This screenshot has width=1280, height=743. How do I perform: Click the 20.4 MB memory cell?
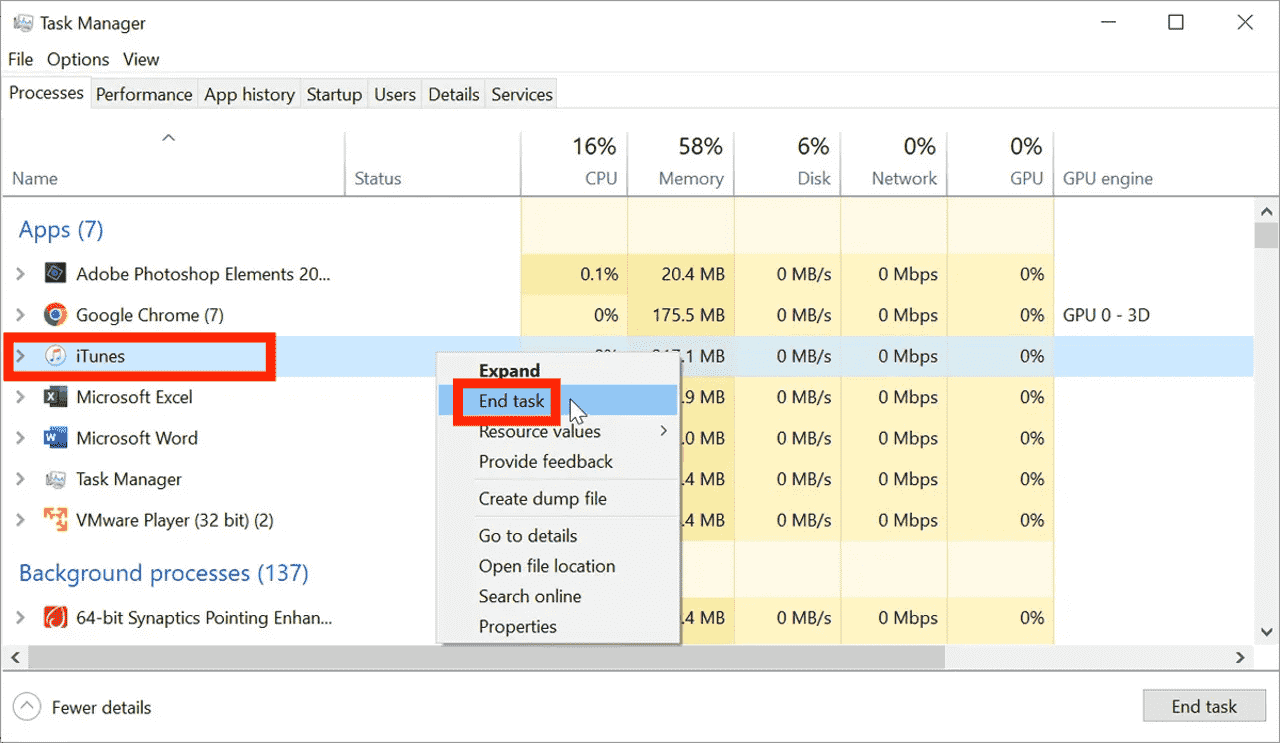pyautogui.click(x=681, y=274)
